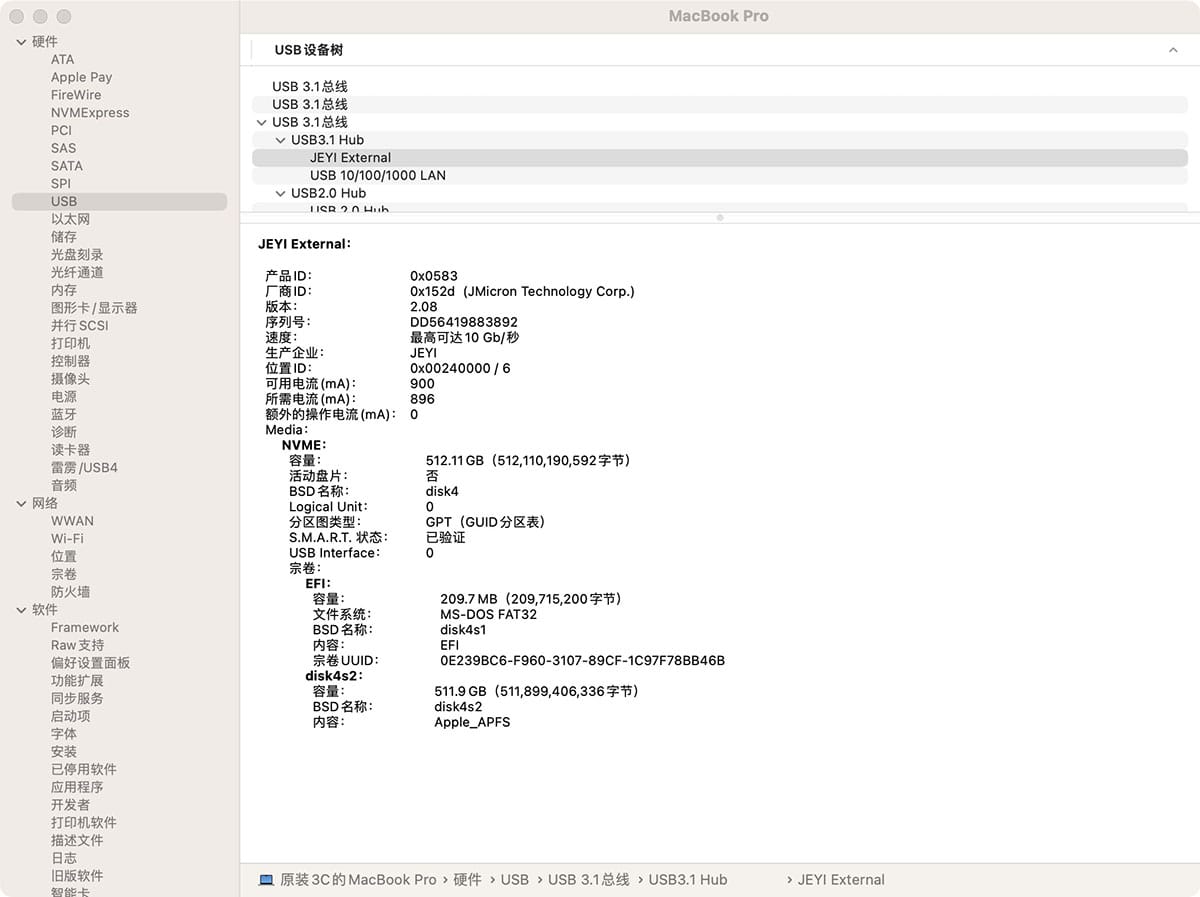Click the split pane divider handle
The height and width of the screenshot is (897, 1200).
[x=720, y=217]
